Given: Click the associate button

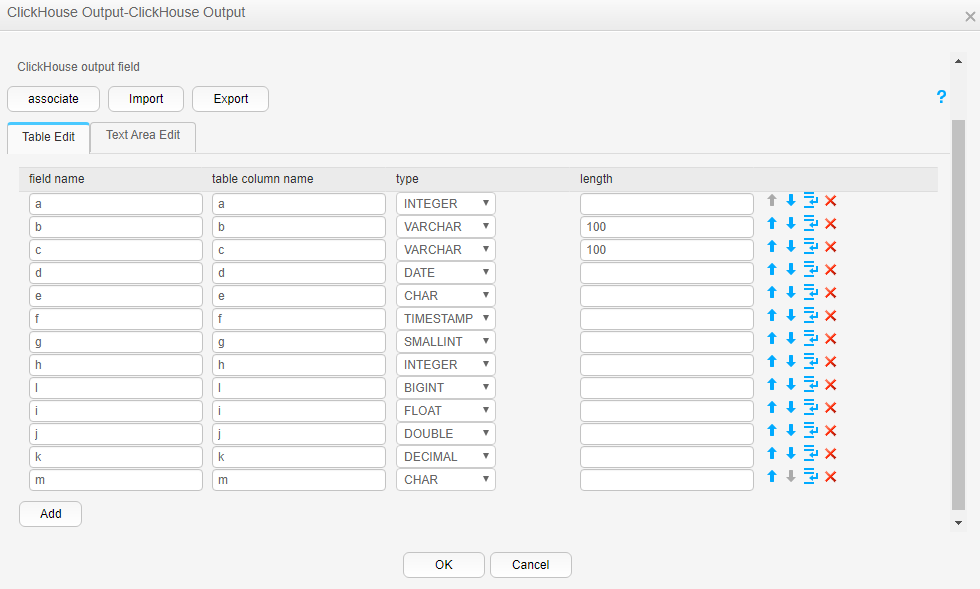Looking at the screenshot, I should click(x=53, y=99).
